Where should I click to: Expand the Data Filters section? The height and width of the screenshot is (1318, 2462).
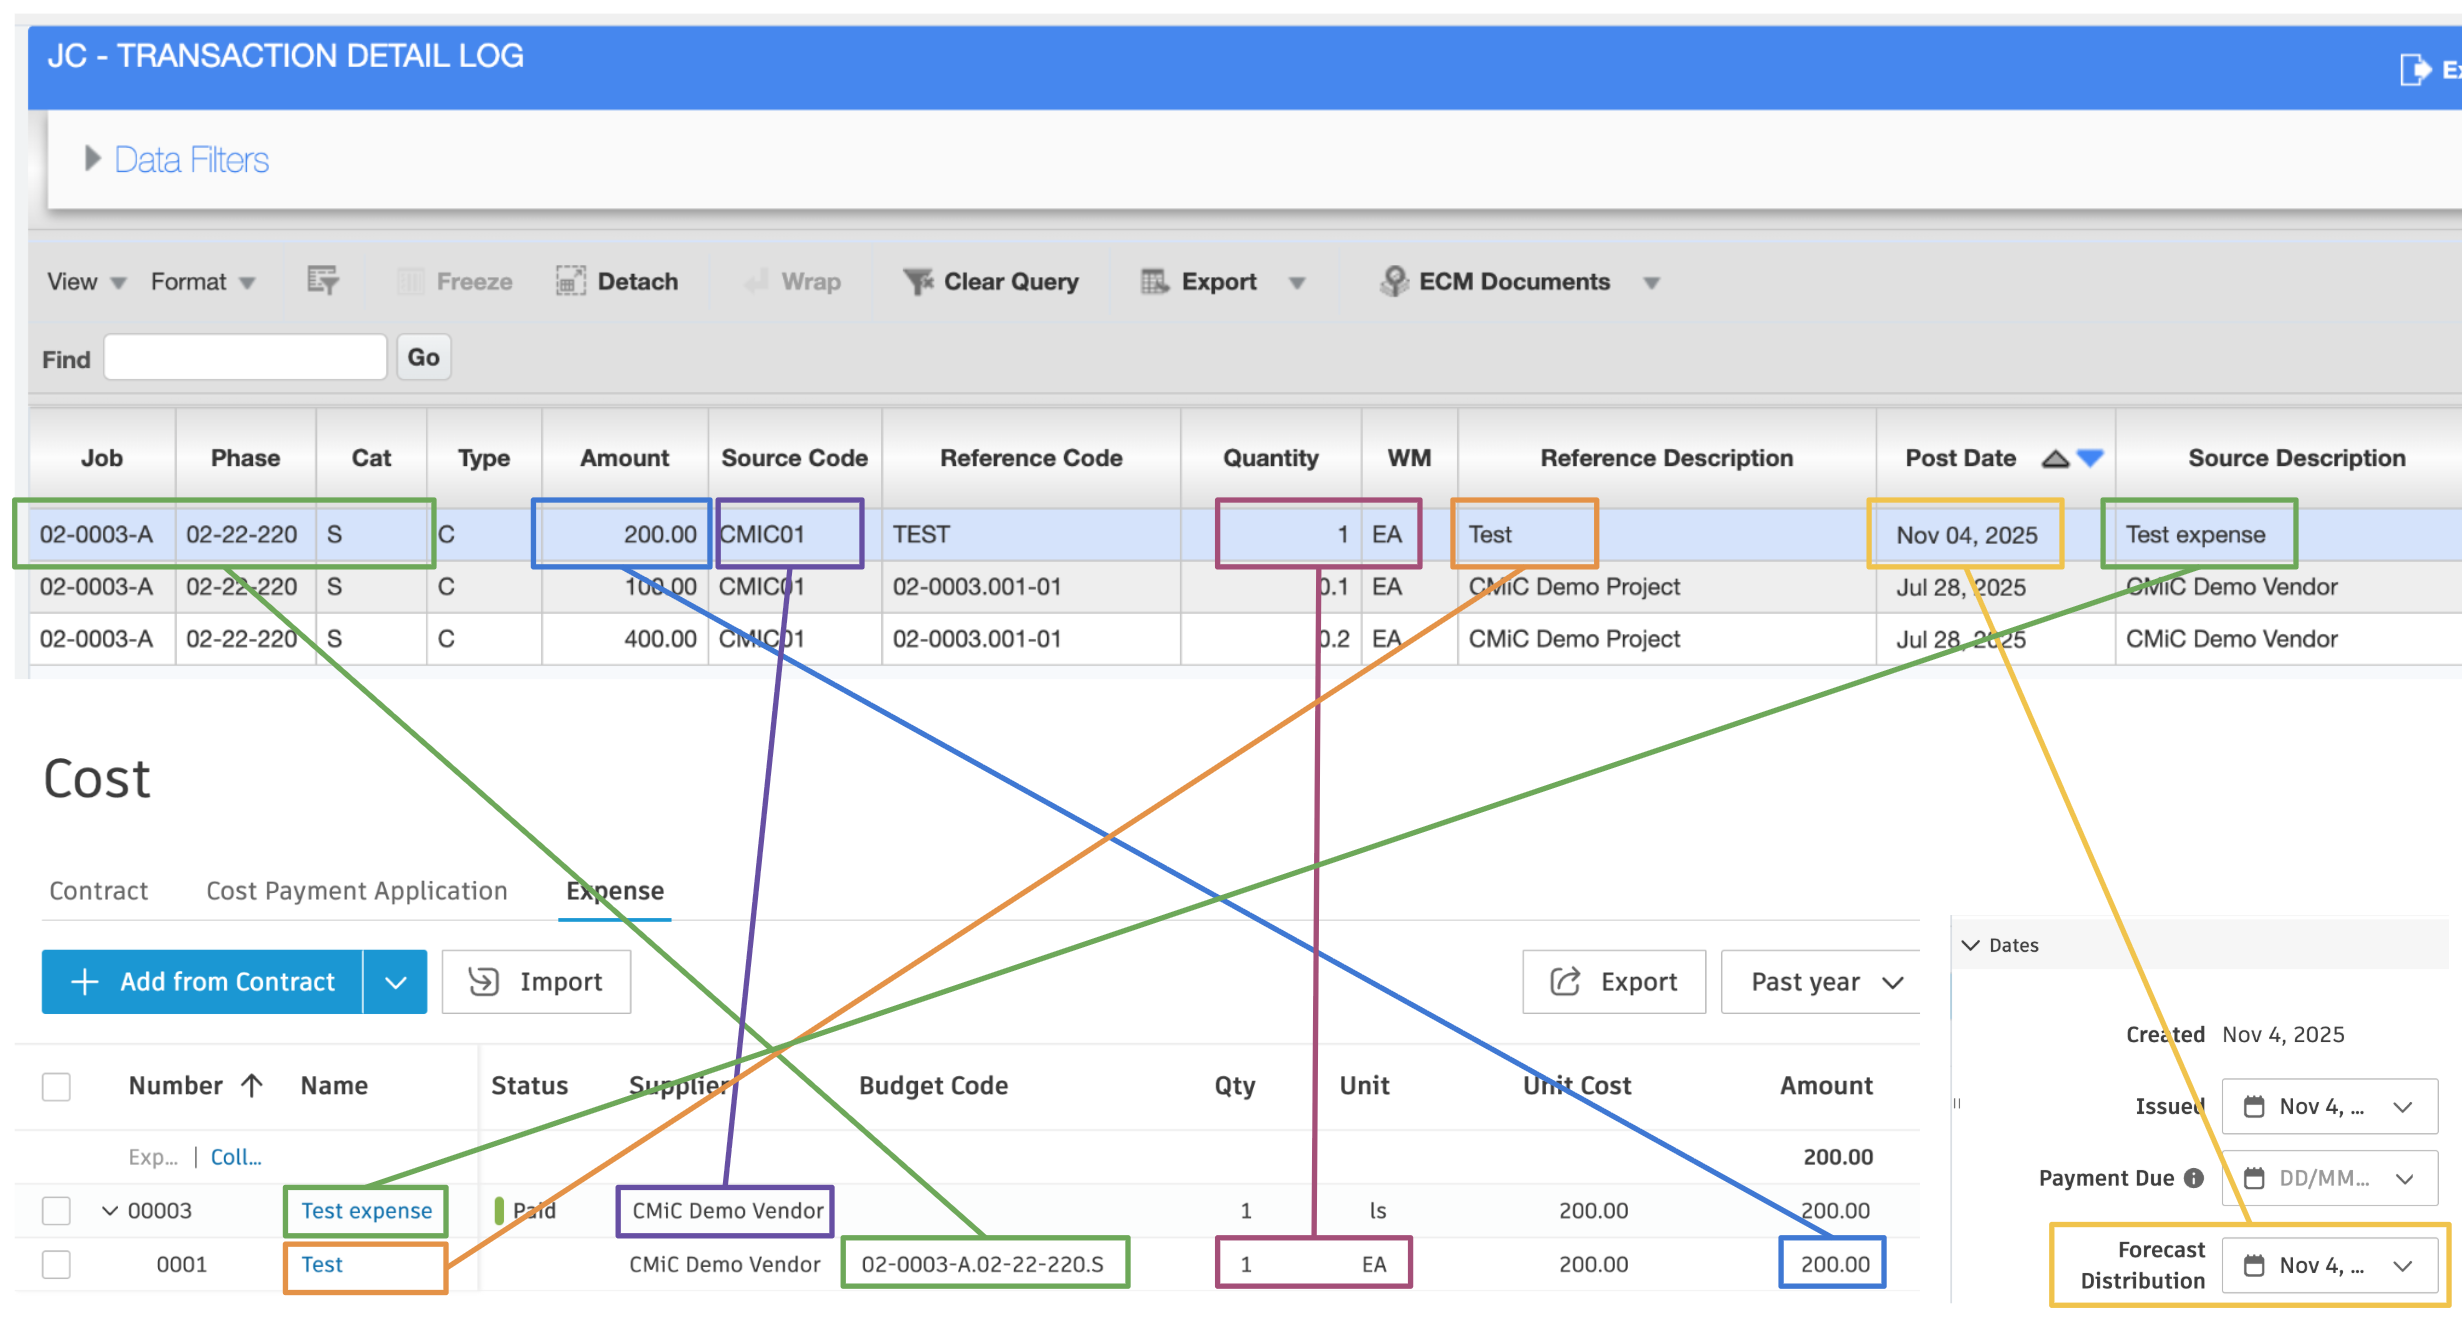click(93, 158)
